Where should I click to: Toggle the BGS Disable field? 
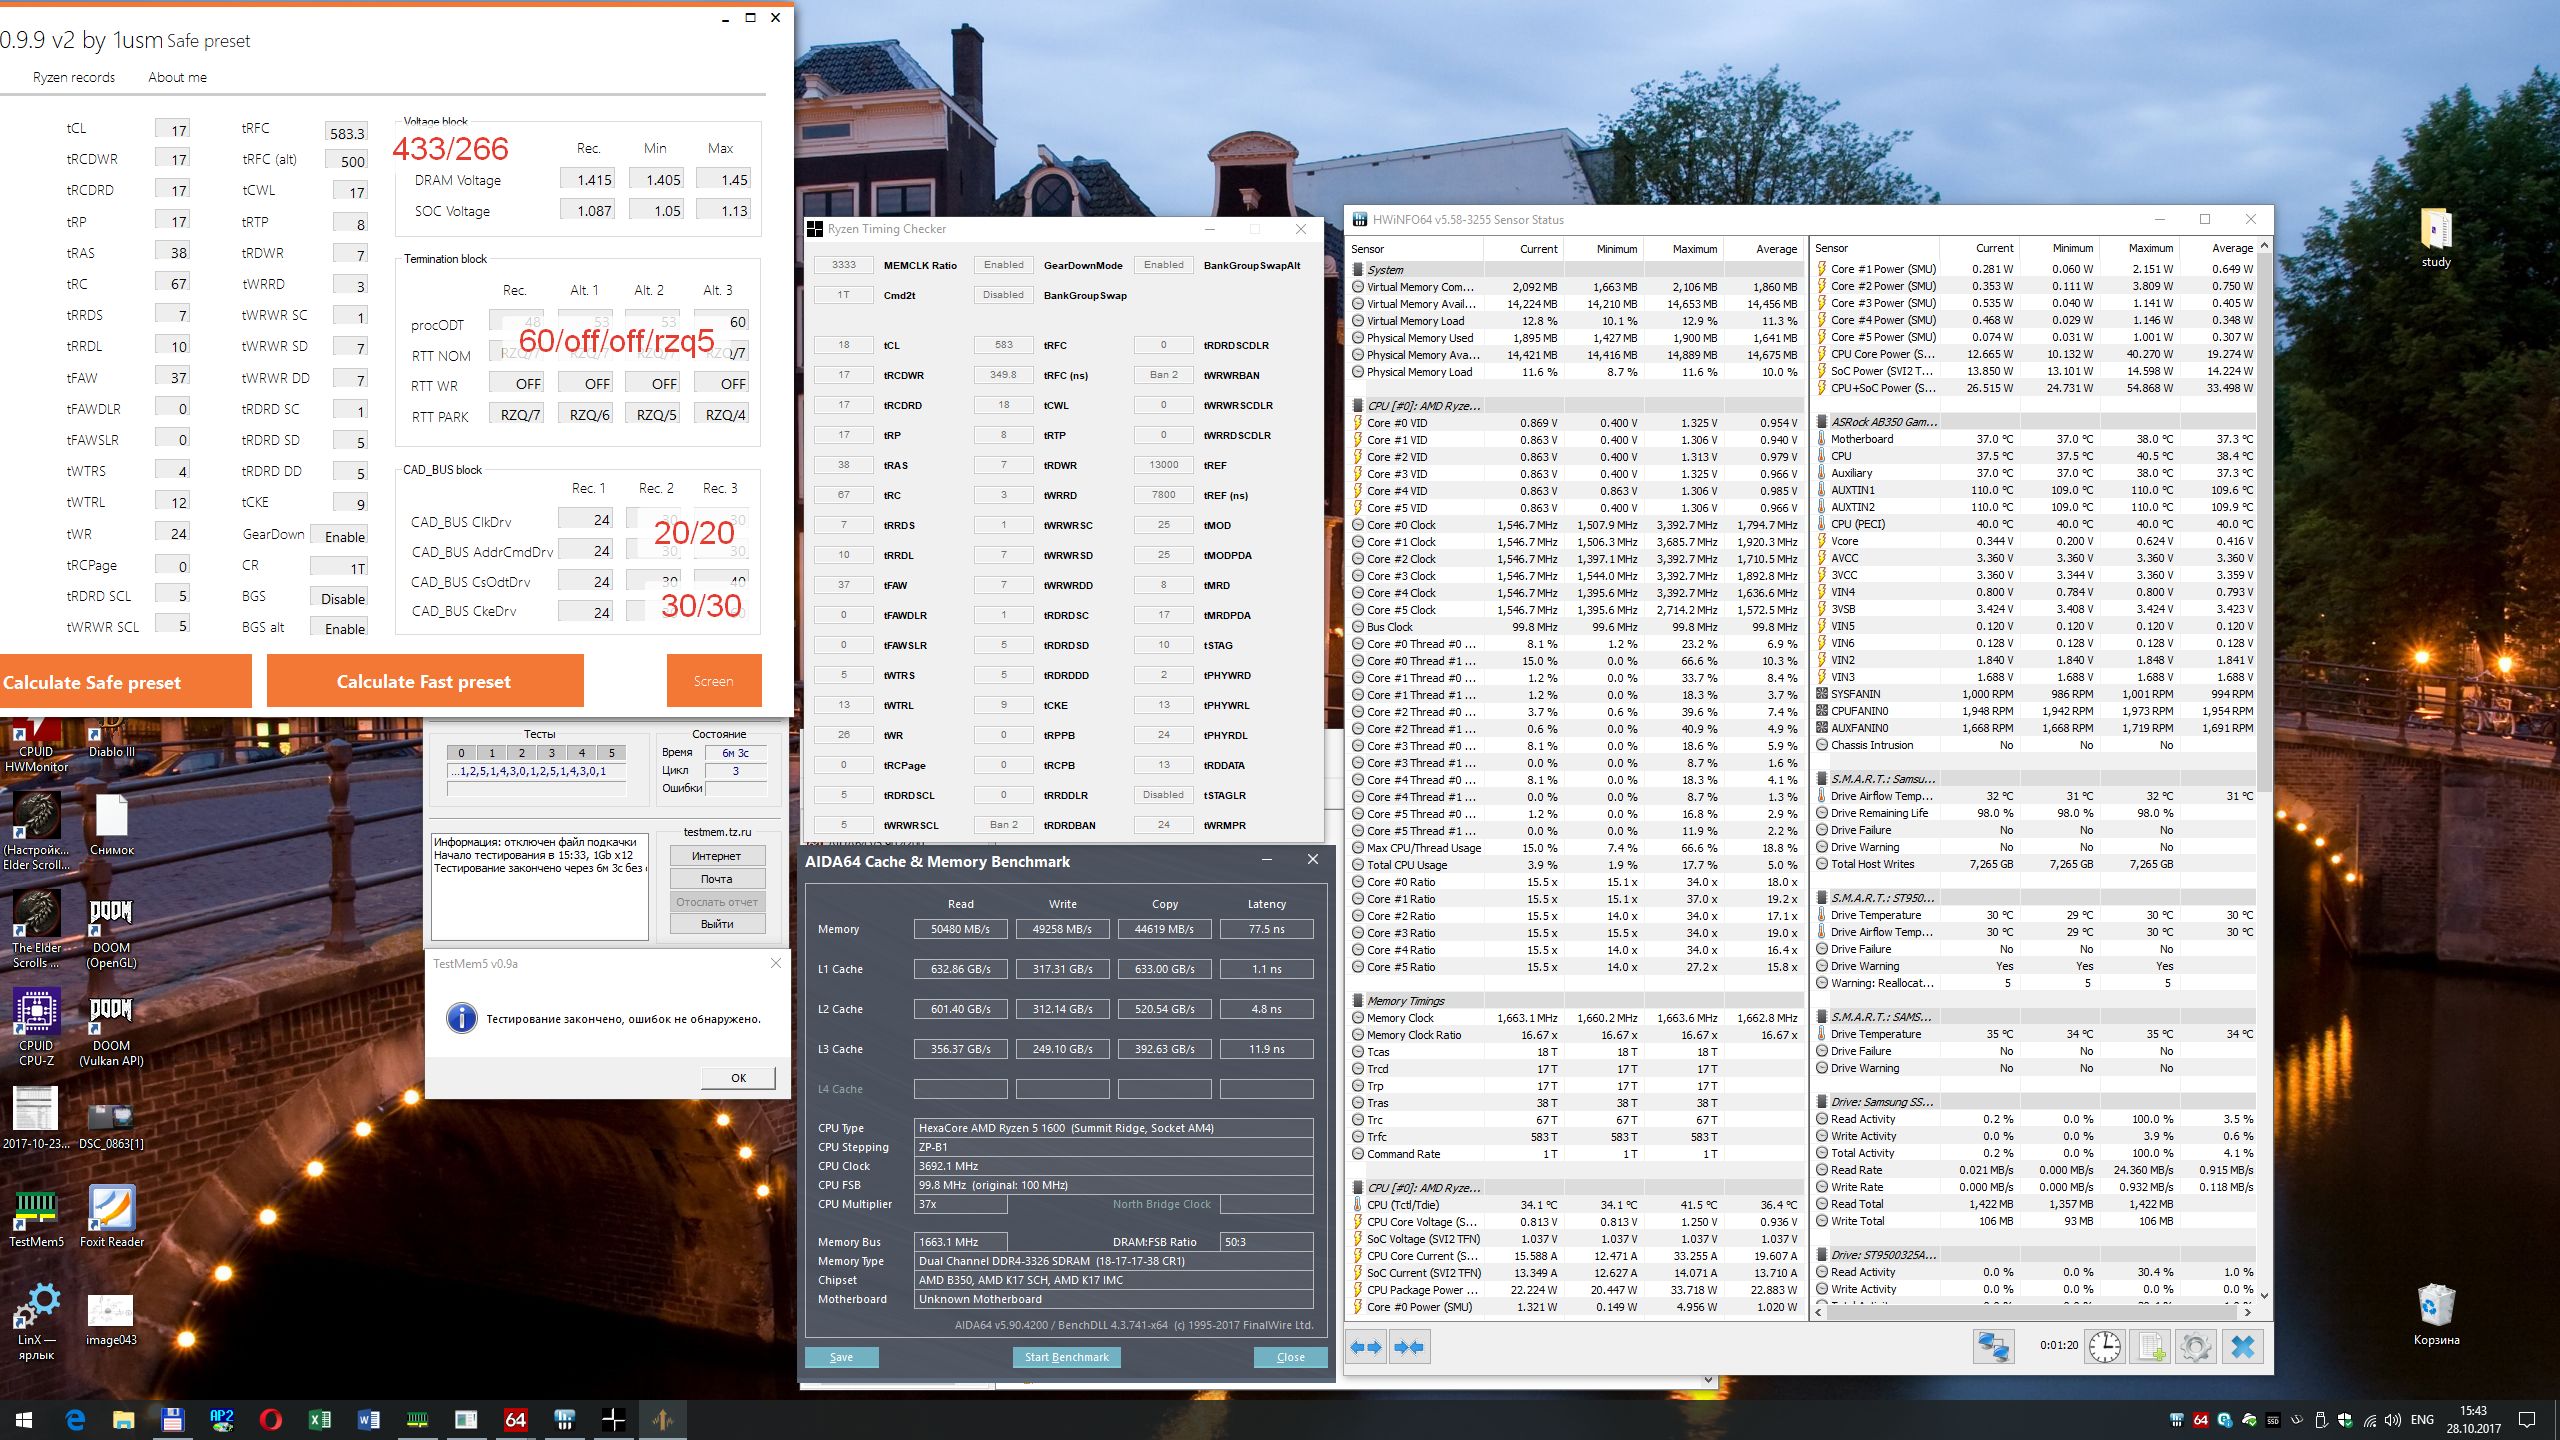[339, 598]
